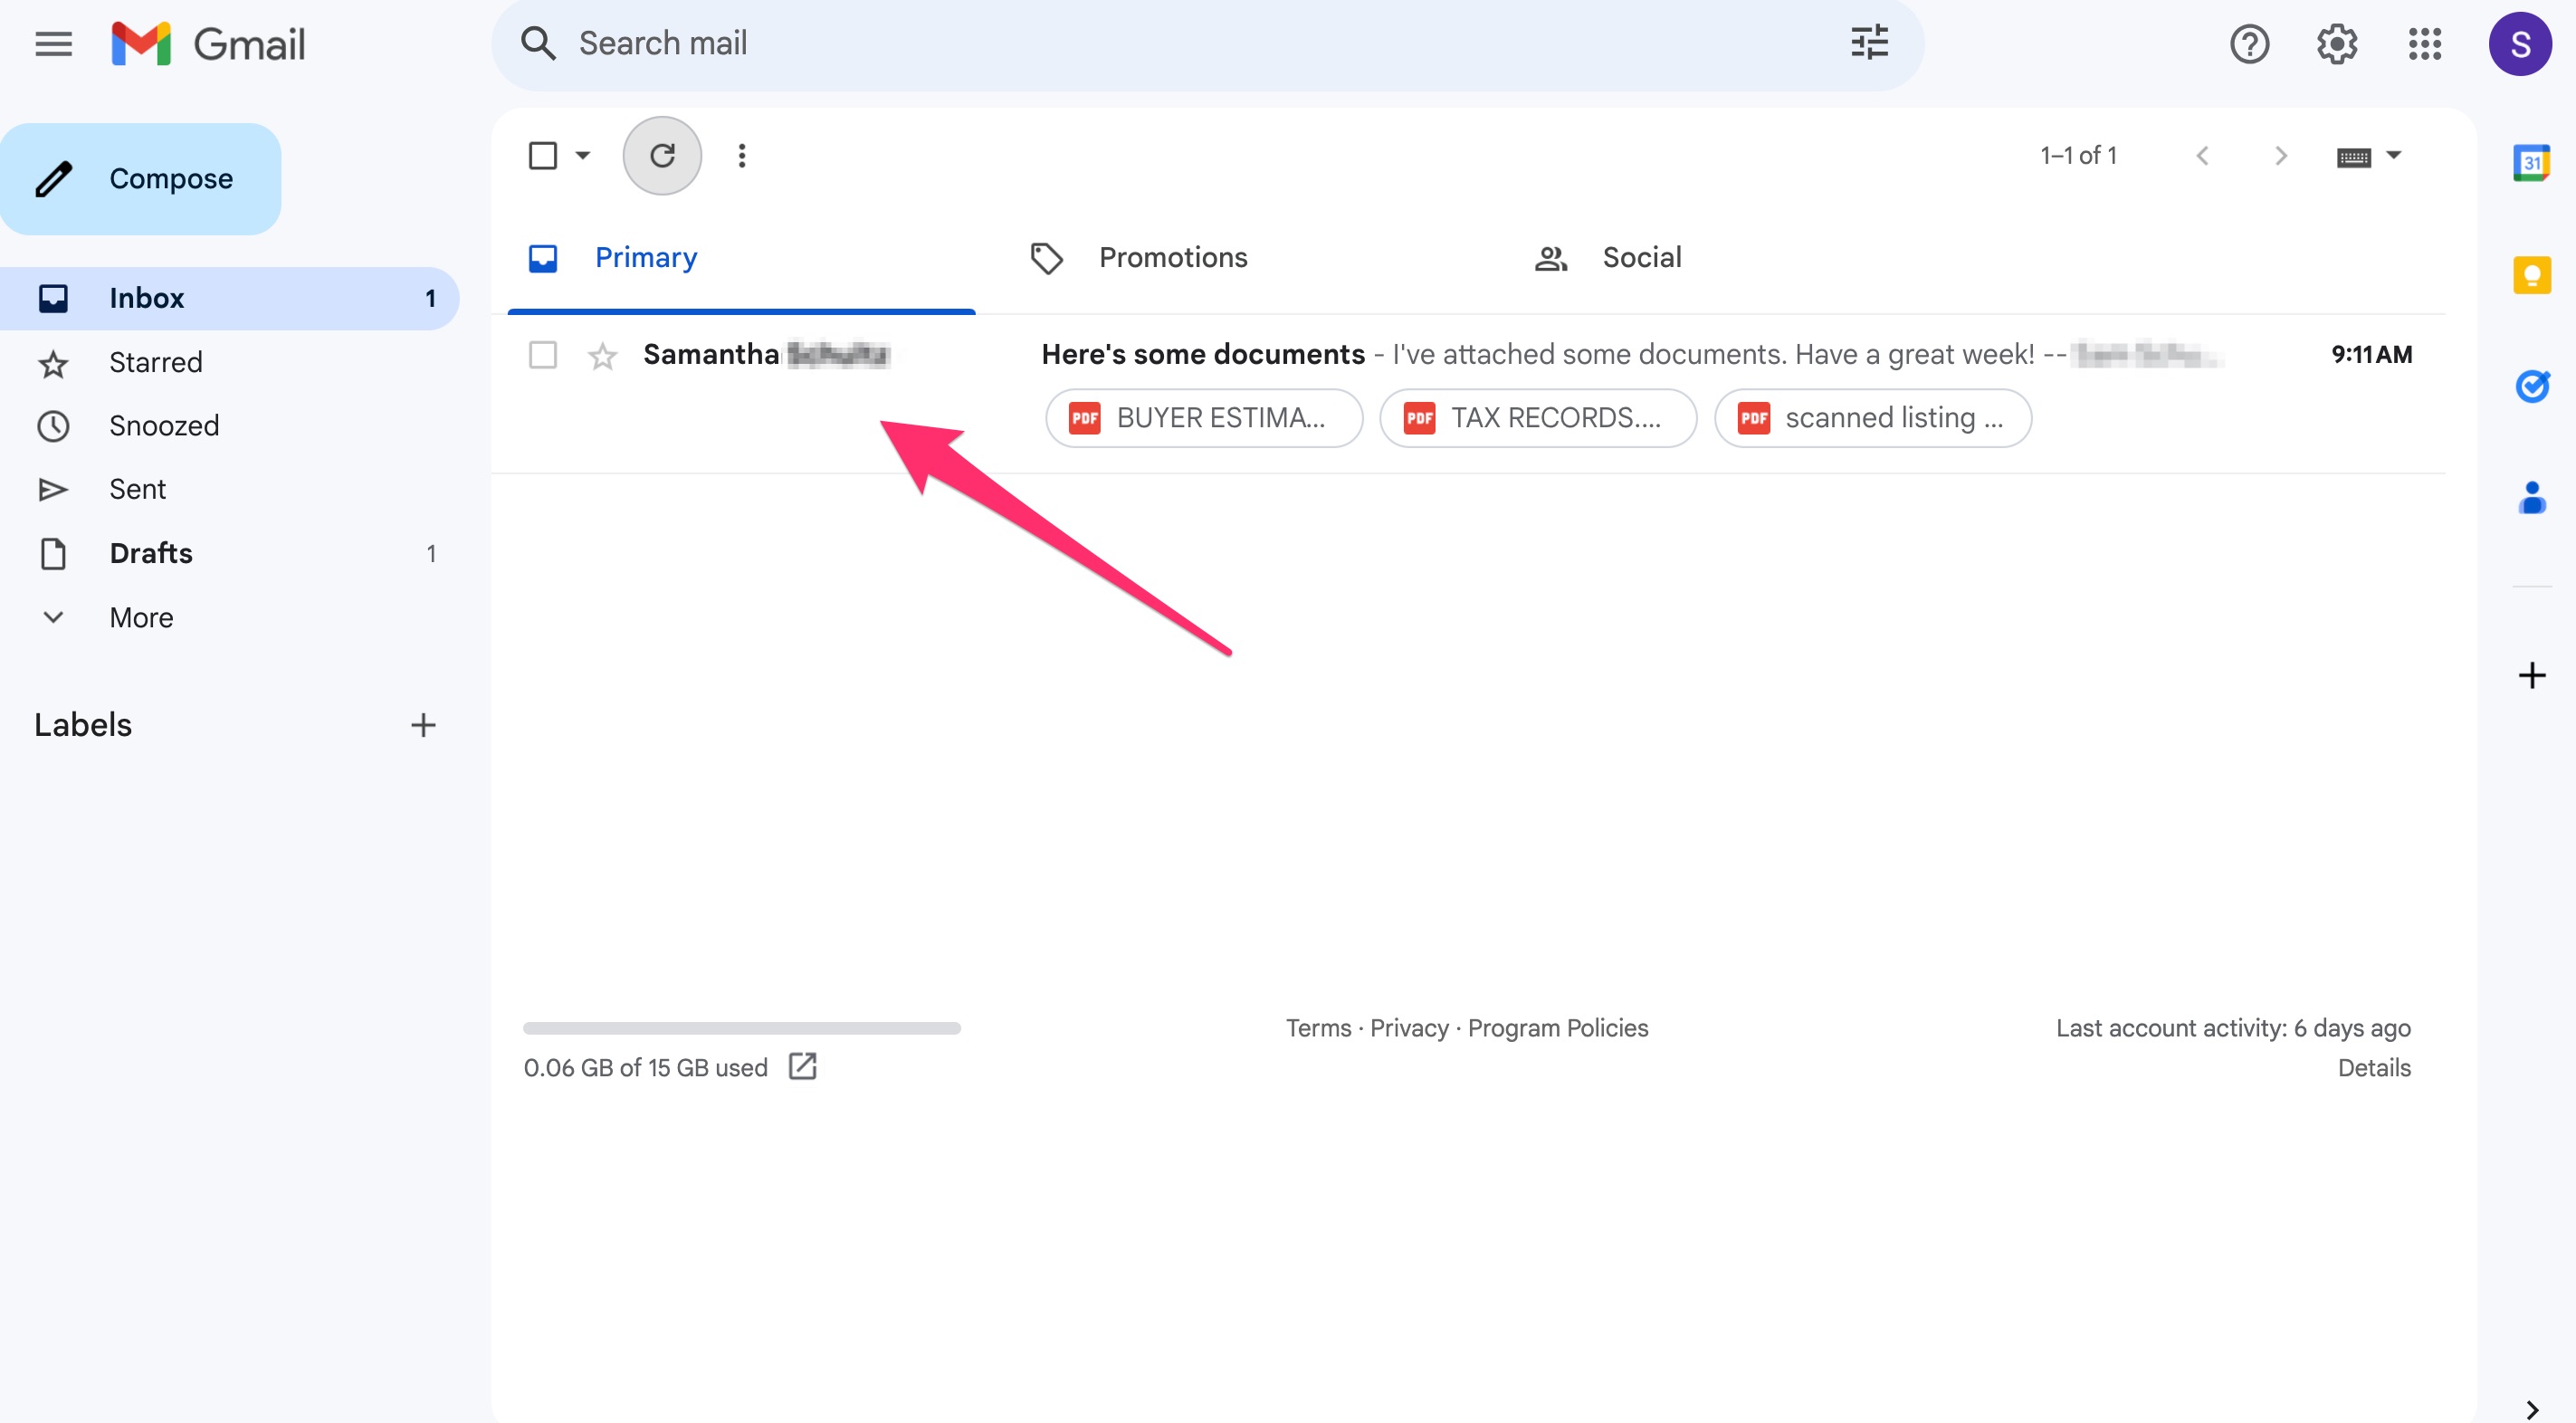The width and height of the screenshot is (2576, 1423).
Task: Star Samantha's email
Action: (x=602, y=355)
